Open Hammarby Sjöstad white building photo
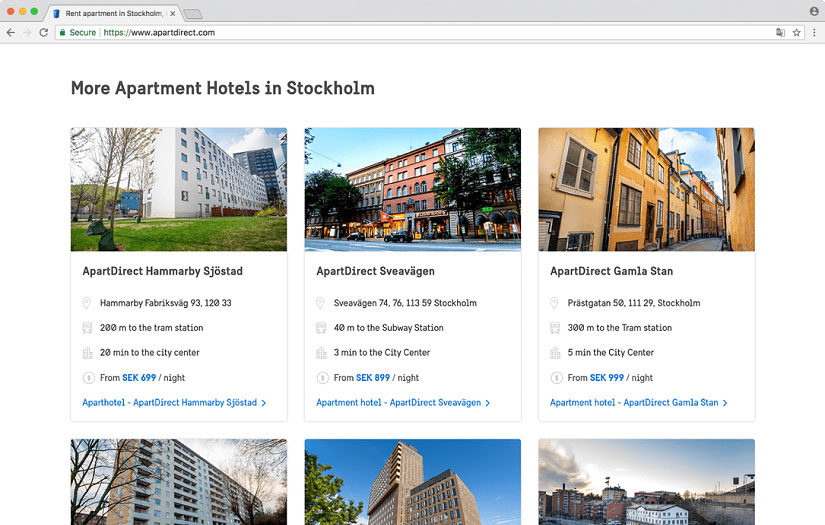The width and height of the screenshot is (825, 525). (179, 189)
